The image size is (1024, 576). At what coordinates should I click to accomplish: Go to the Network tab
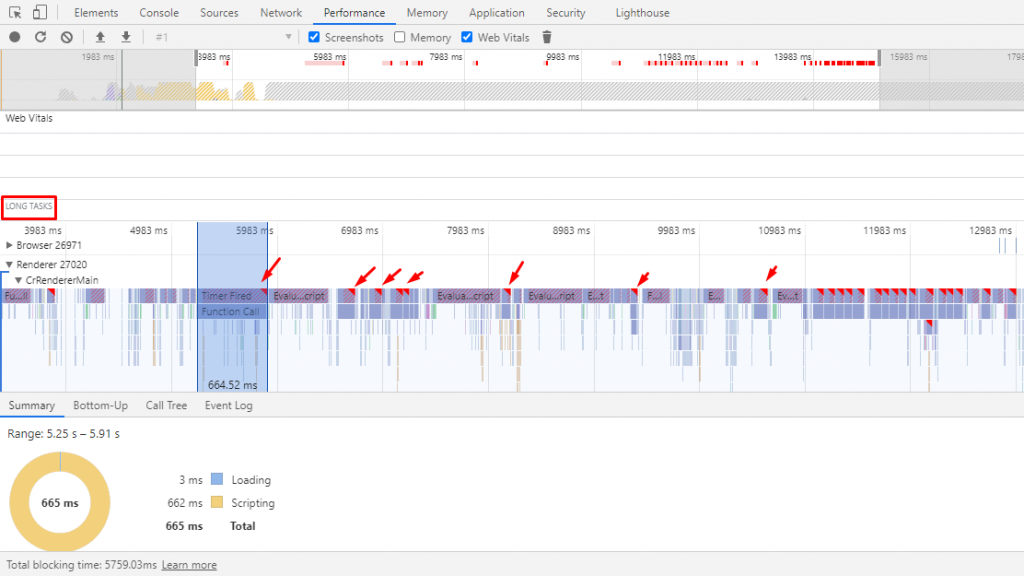tap(281, 12)
